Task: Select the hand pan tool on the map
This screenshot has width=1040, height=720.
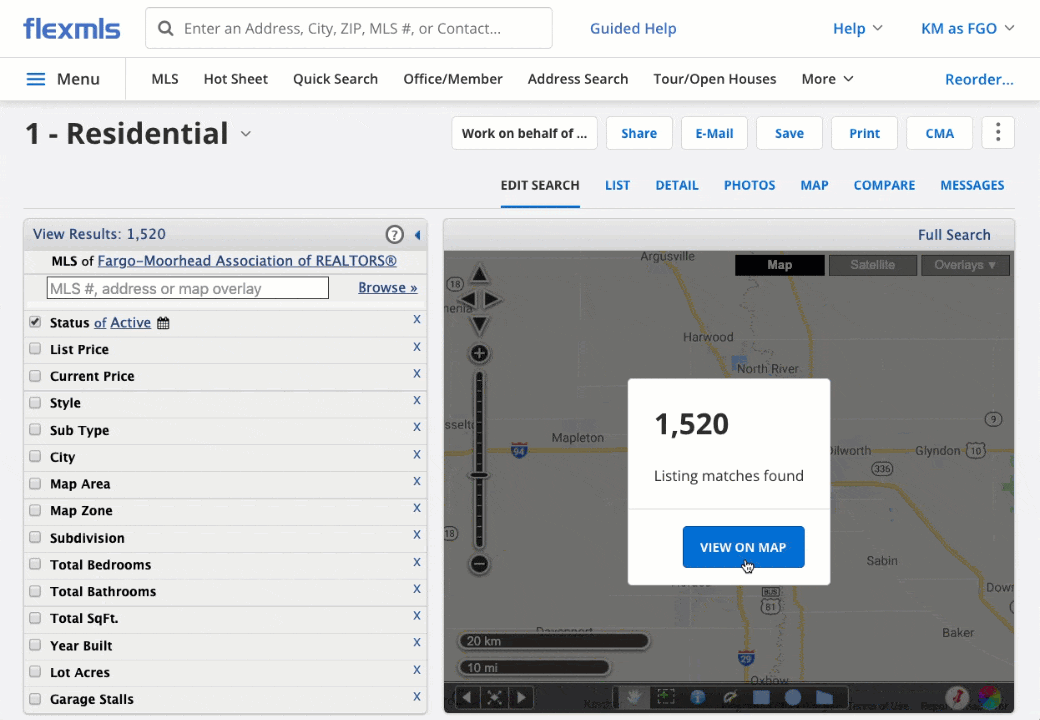Action: [635, 697]
